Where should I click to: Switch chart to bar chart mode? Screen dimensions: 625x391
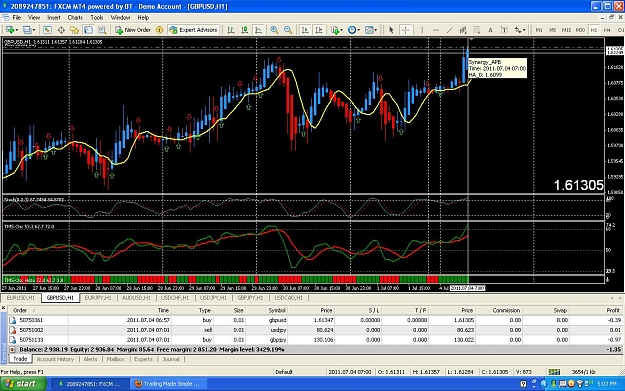coord(231,30)
